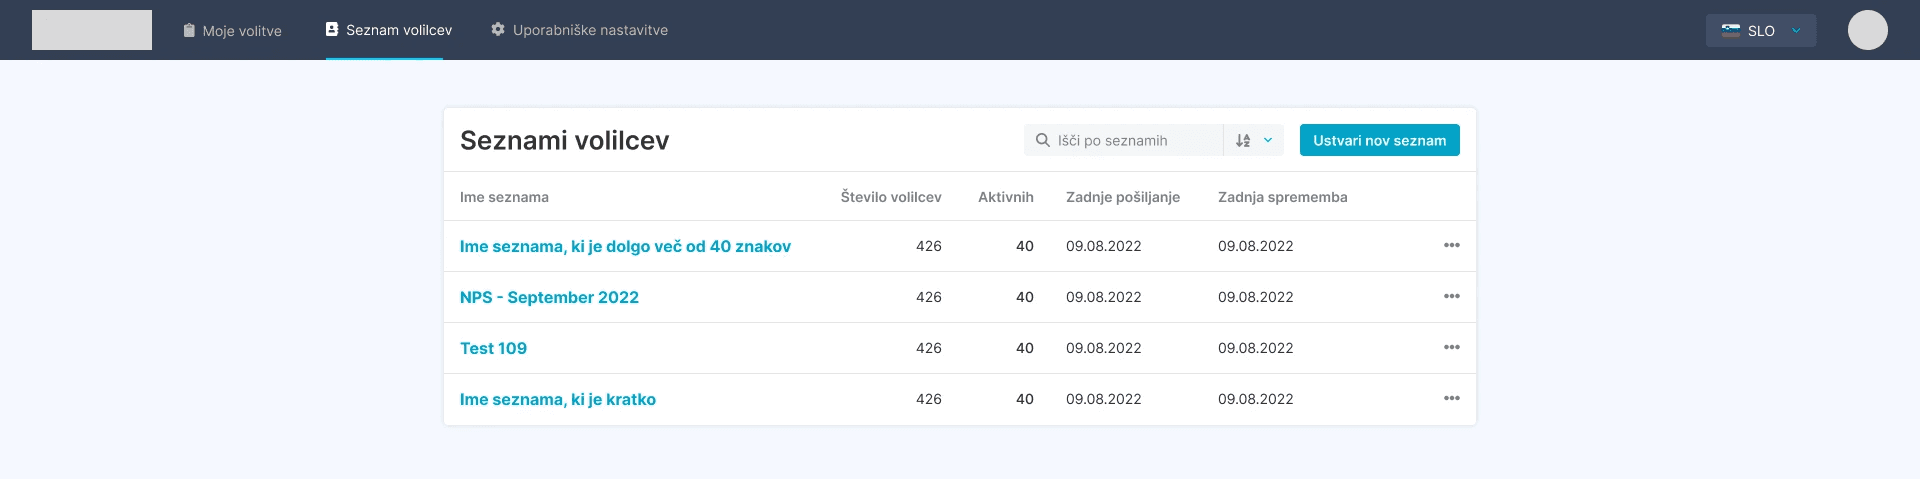Image resolution: width=1920 pixels, height=479 pixels.
Task: Click the contact-list icon beside Seznam volilcev
Action: [332, 29]
